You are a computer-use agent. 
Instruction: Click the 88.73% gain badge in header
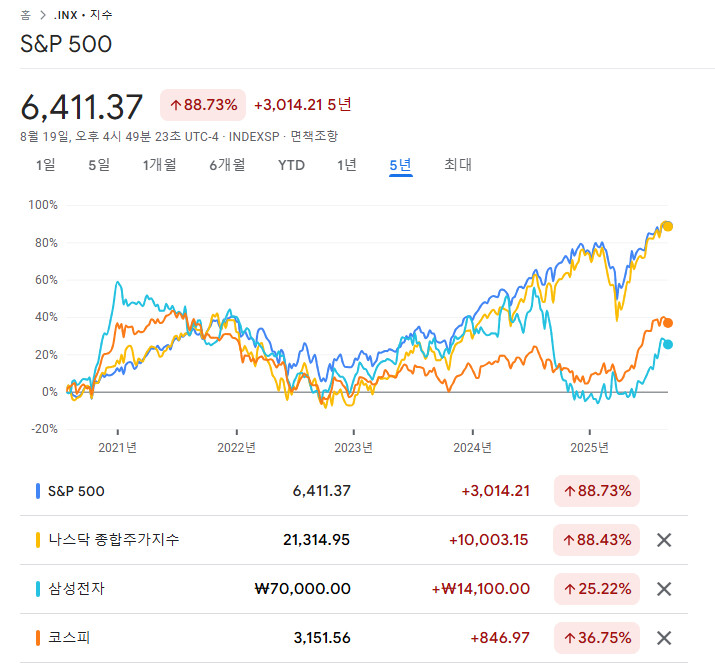click(x=203, y=105)
